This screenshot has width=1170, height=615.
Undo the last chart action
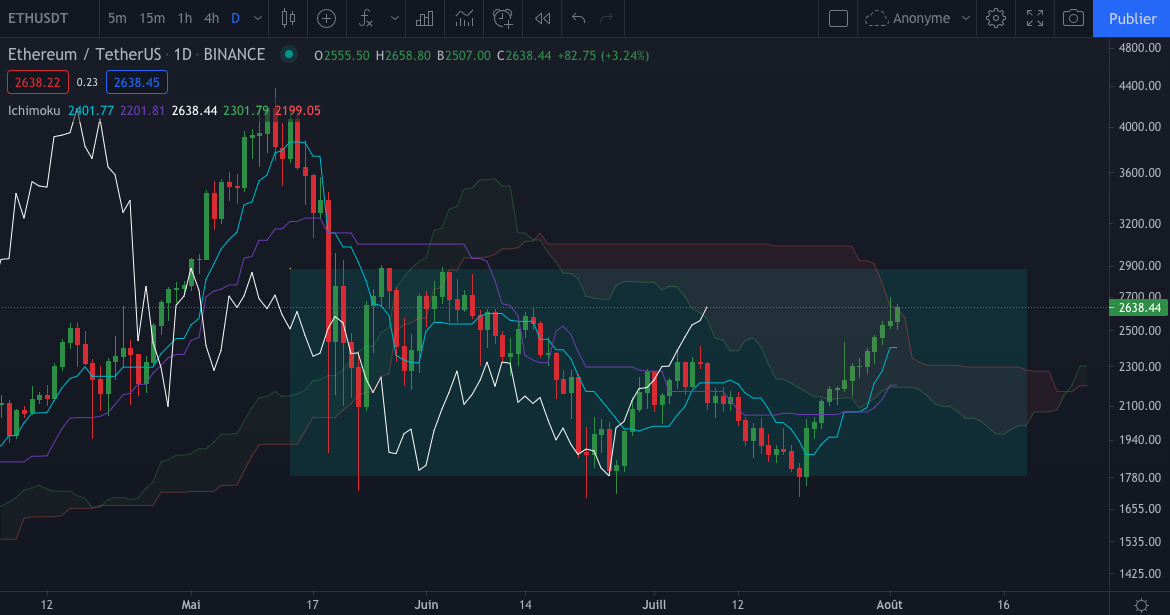pos(578,18)
